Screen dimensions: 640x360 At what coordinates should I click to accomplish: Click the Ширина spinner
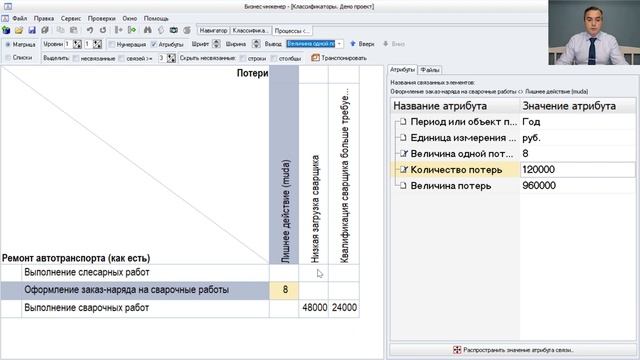256,44
